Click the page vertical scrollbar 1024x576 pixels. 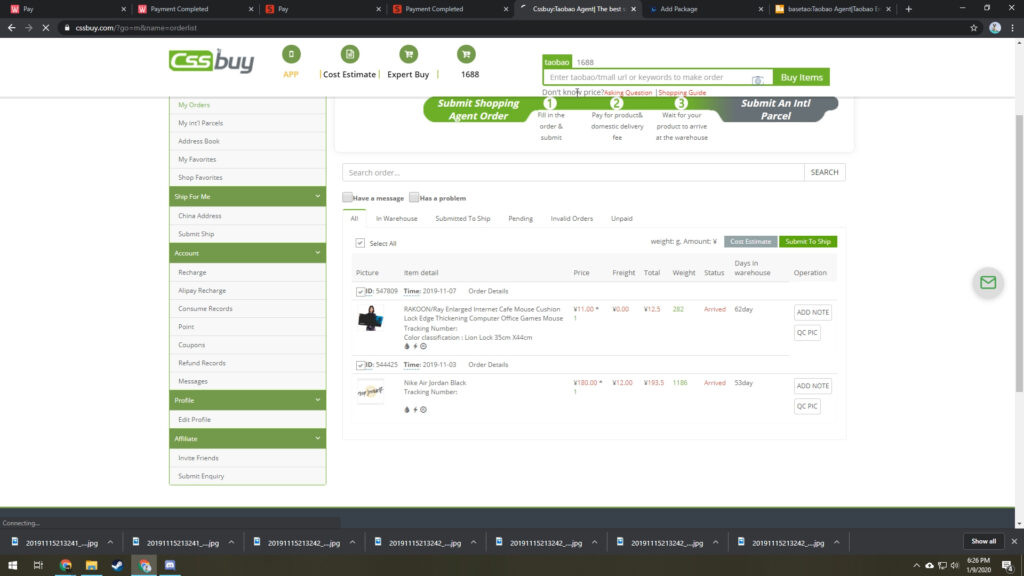(x=1019, y=253)
